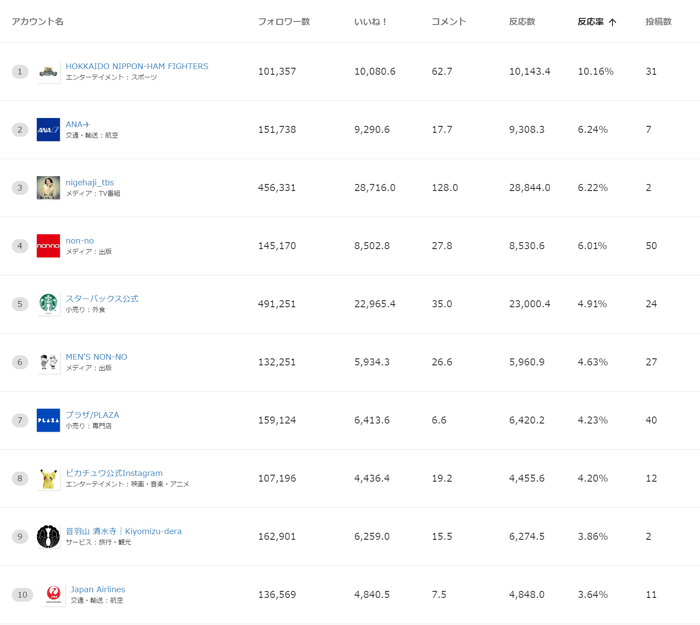This screenshot has height=625, width=700.
Task: Click the MEN'S NON-NO account icon
Action: click(x=48, y=362)
